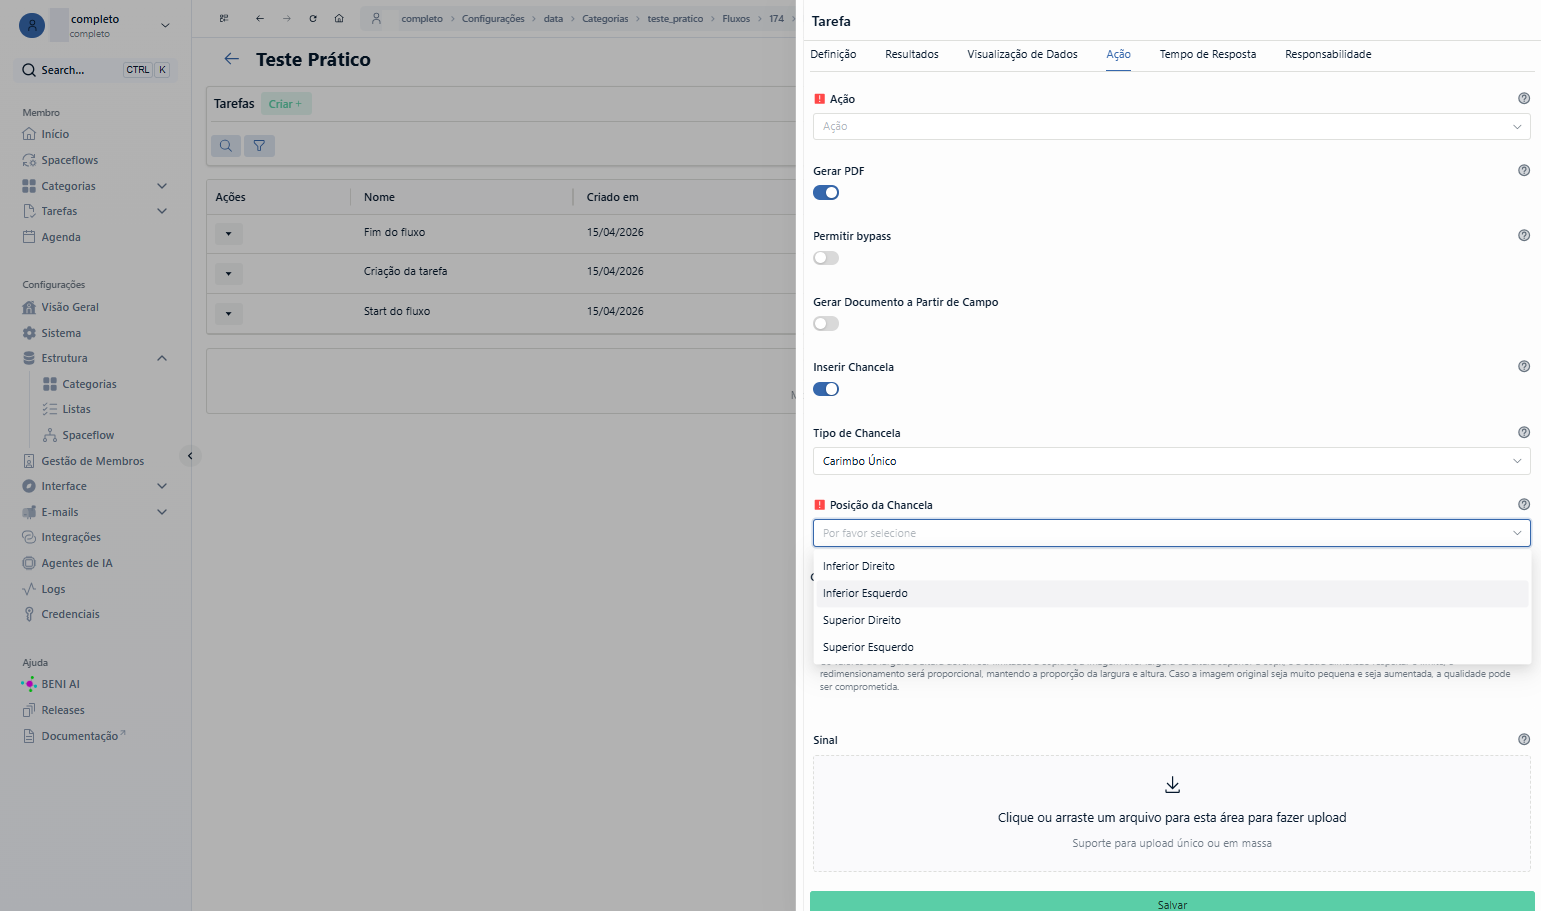1541x911 pixels.
Task: Click the help icon beside Gerar PDF
Action: pos(1524,170)
